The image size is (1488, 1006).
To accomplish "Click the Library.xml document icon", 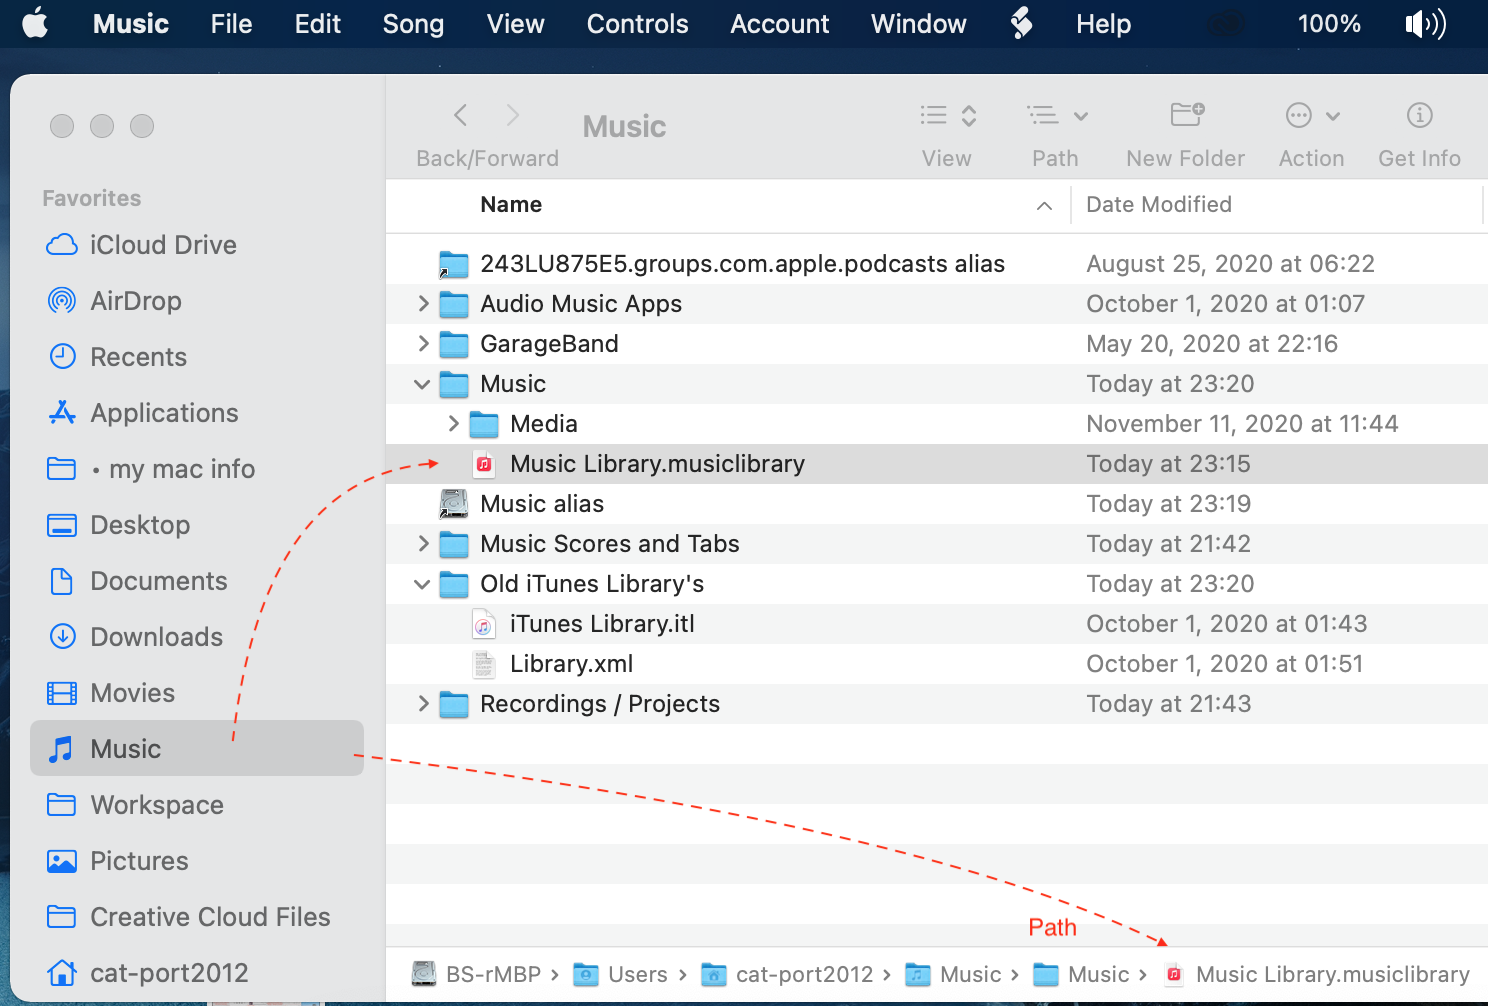I will [484, 664].
